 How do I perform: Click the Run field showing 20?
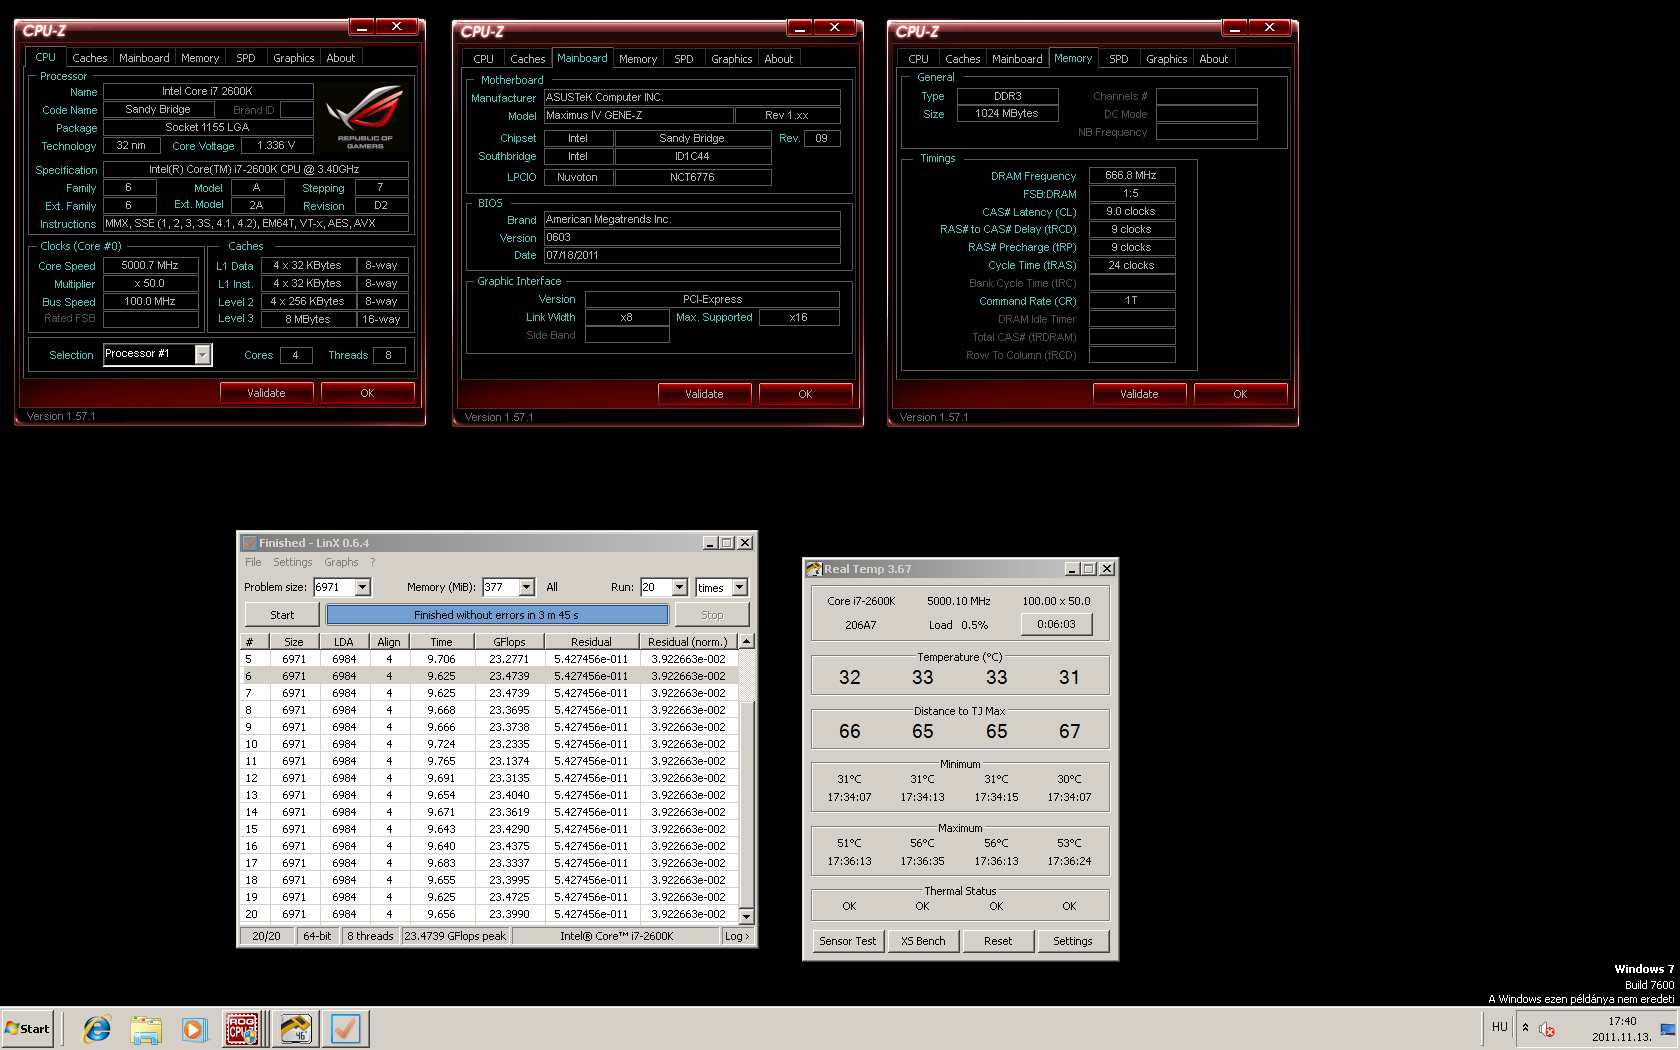pyautogui.click(x=656, y=587)
